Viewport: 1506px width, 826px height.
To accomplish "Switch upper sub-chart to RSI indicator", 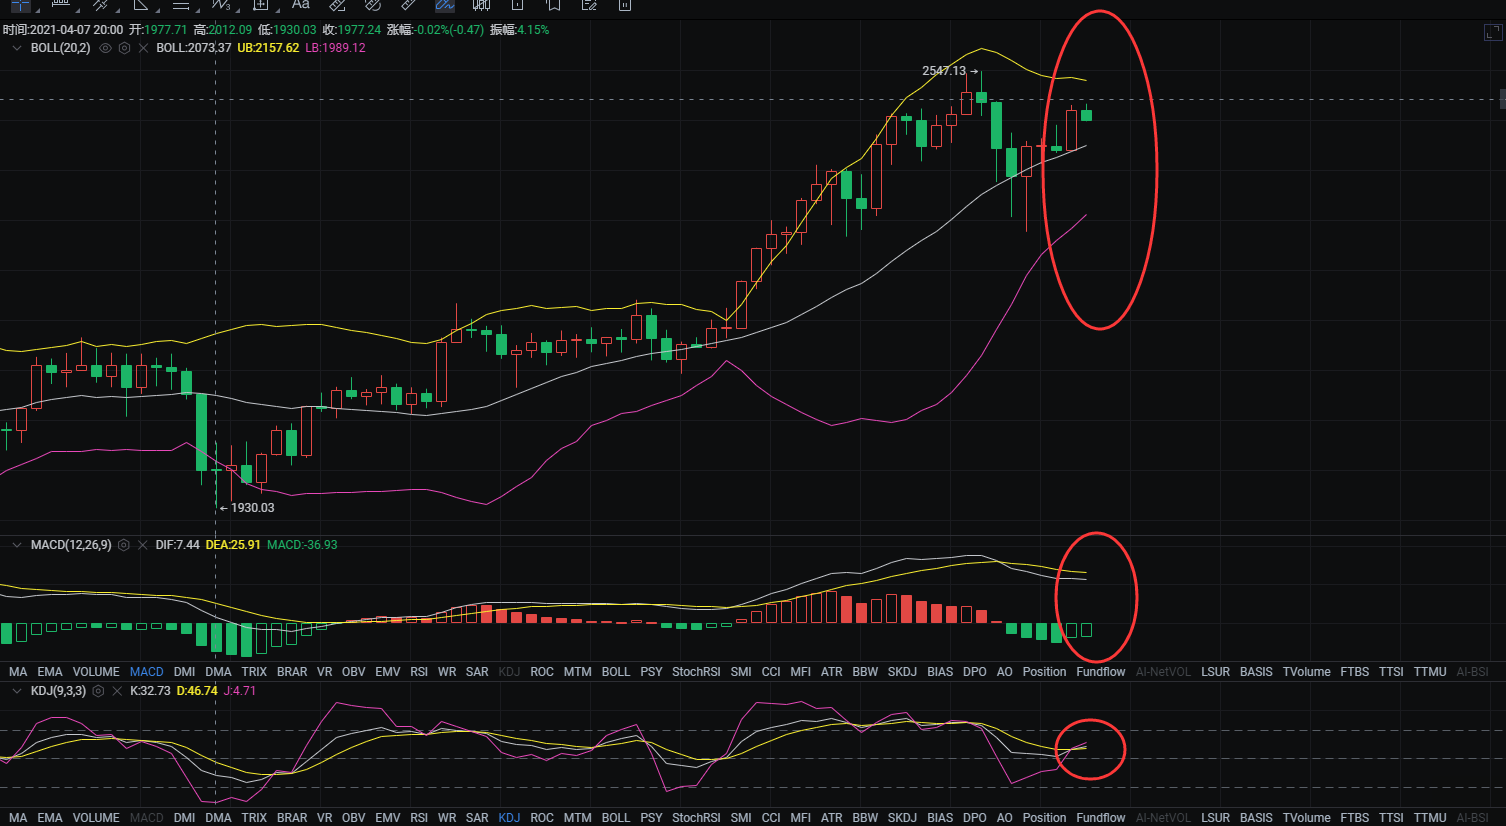I will coord(419,672).
